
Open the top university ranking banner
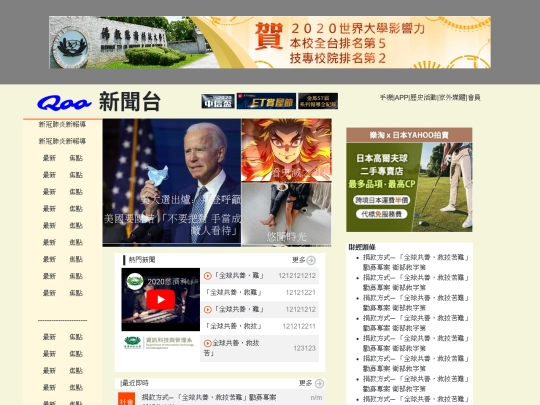coord(270,42)
